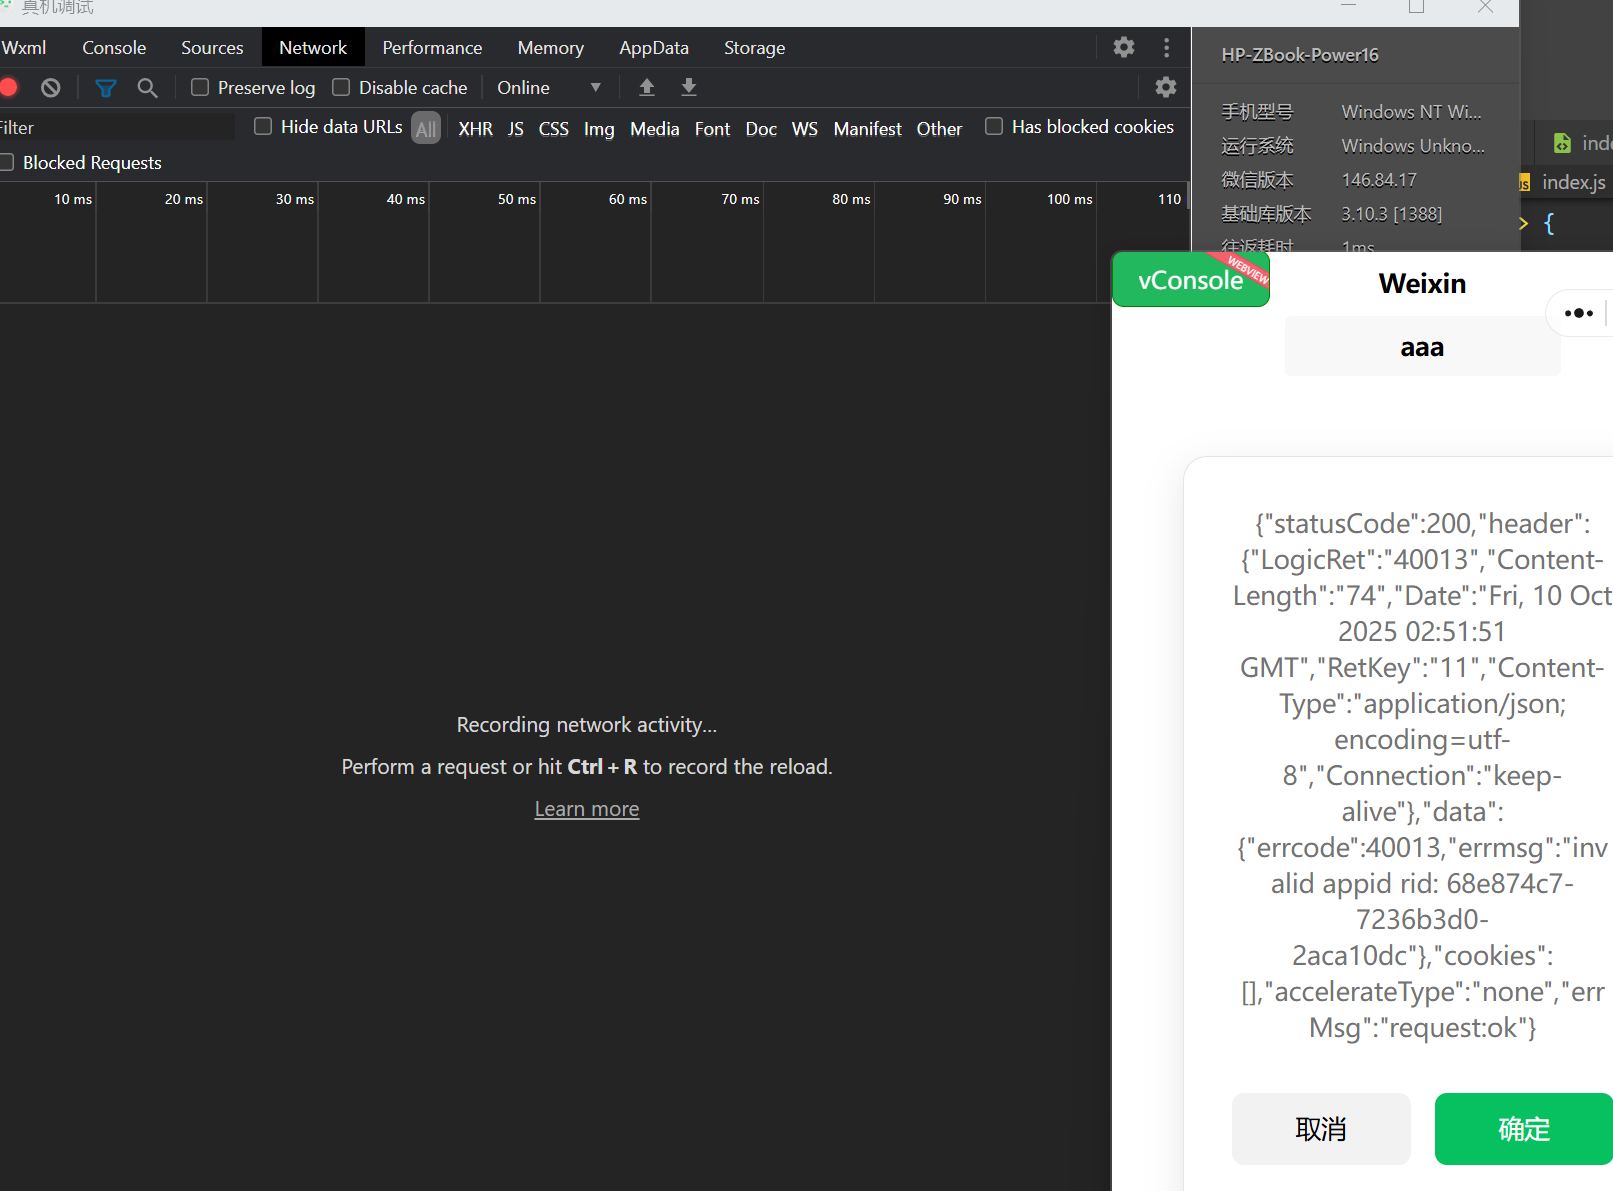Filter requests by Other

coord(939,128)
